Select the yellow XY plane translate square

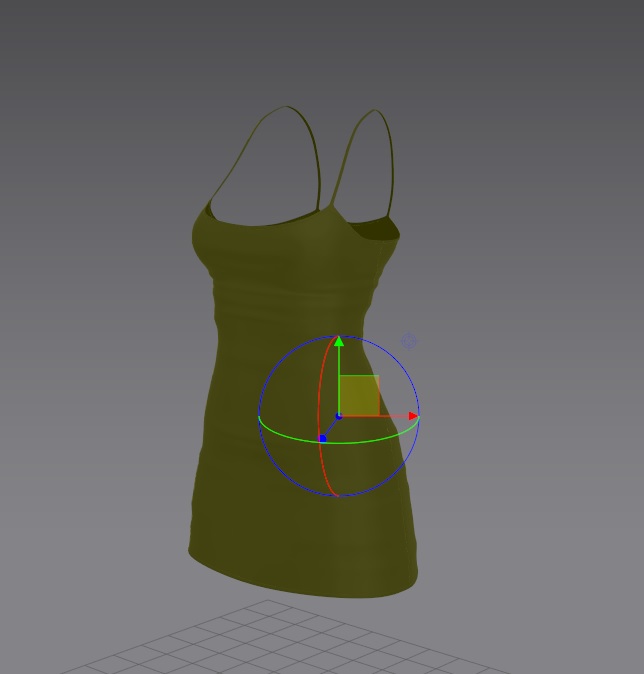[359, 395]
